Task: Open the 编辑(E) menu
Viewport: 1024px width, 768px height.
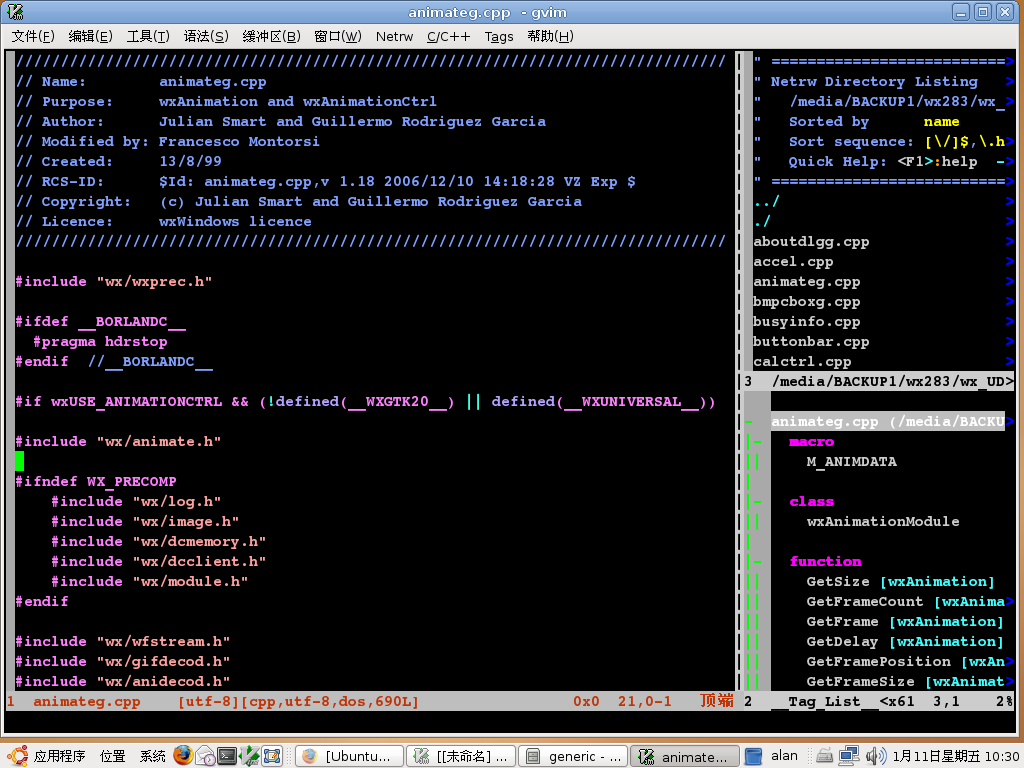Action: (90, 36)
